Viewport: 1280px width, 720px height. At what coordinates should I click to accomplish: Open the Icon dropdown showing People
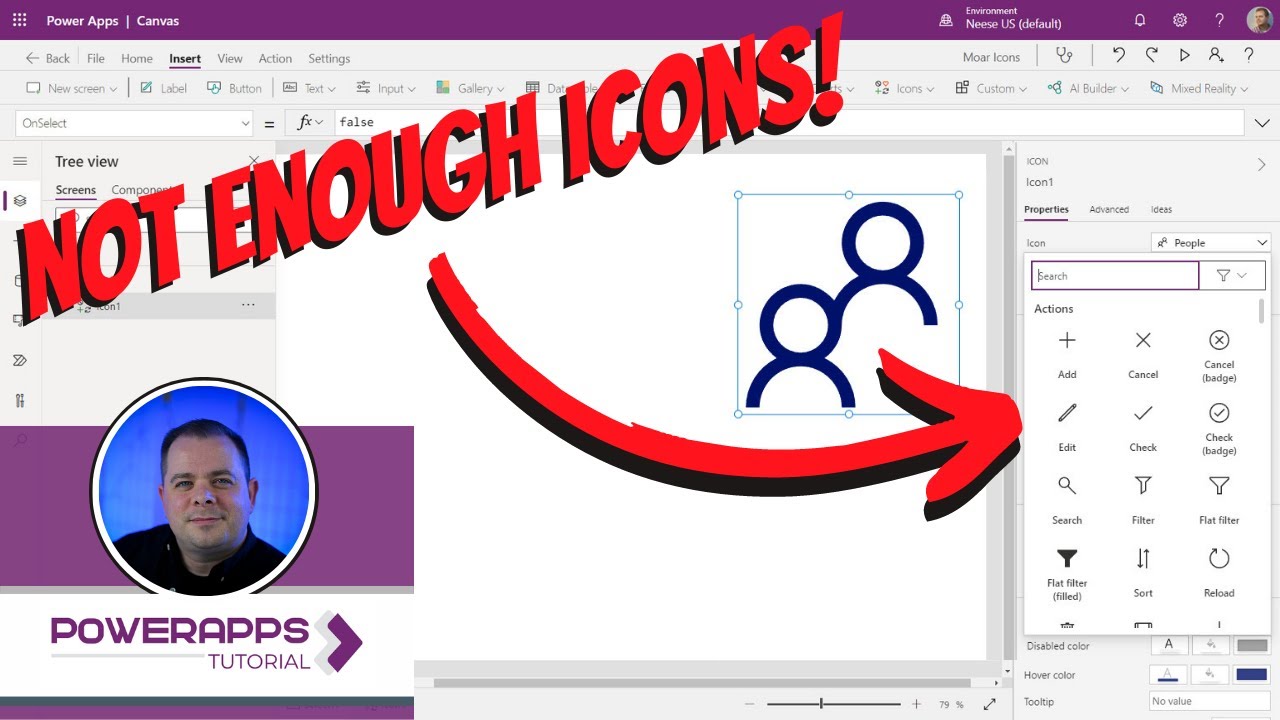(1211, 243)
